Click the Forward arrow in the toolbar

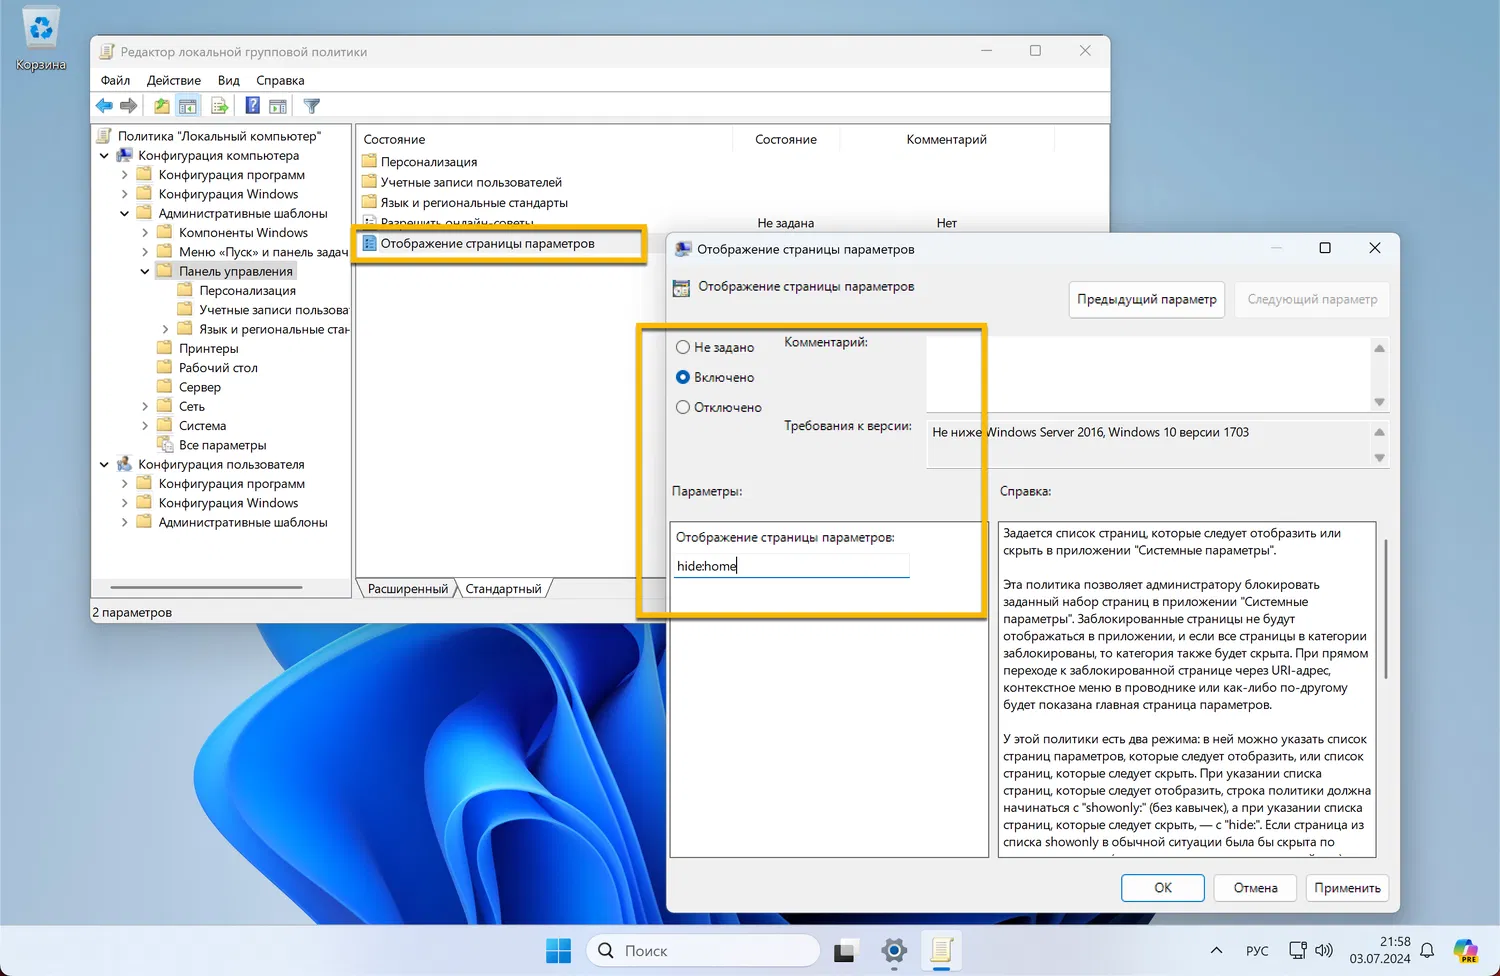[x=129, y=106]
